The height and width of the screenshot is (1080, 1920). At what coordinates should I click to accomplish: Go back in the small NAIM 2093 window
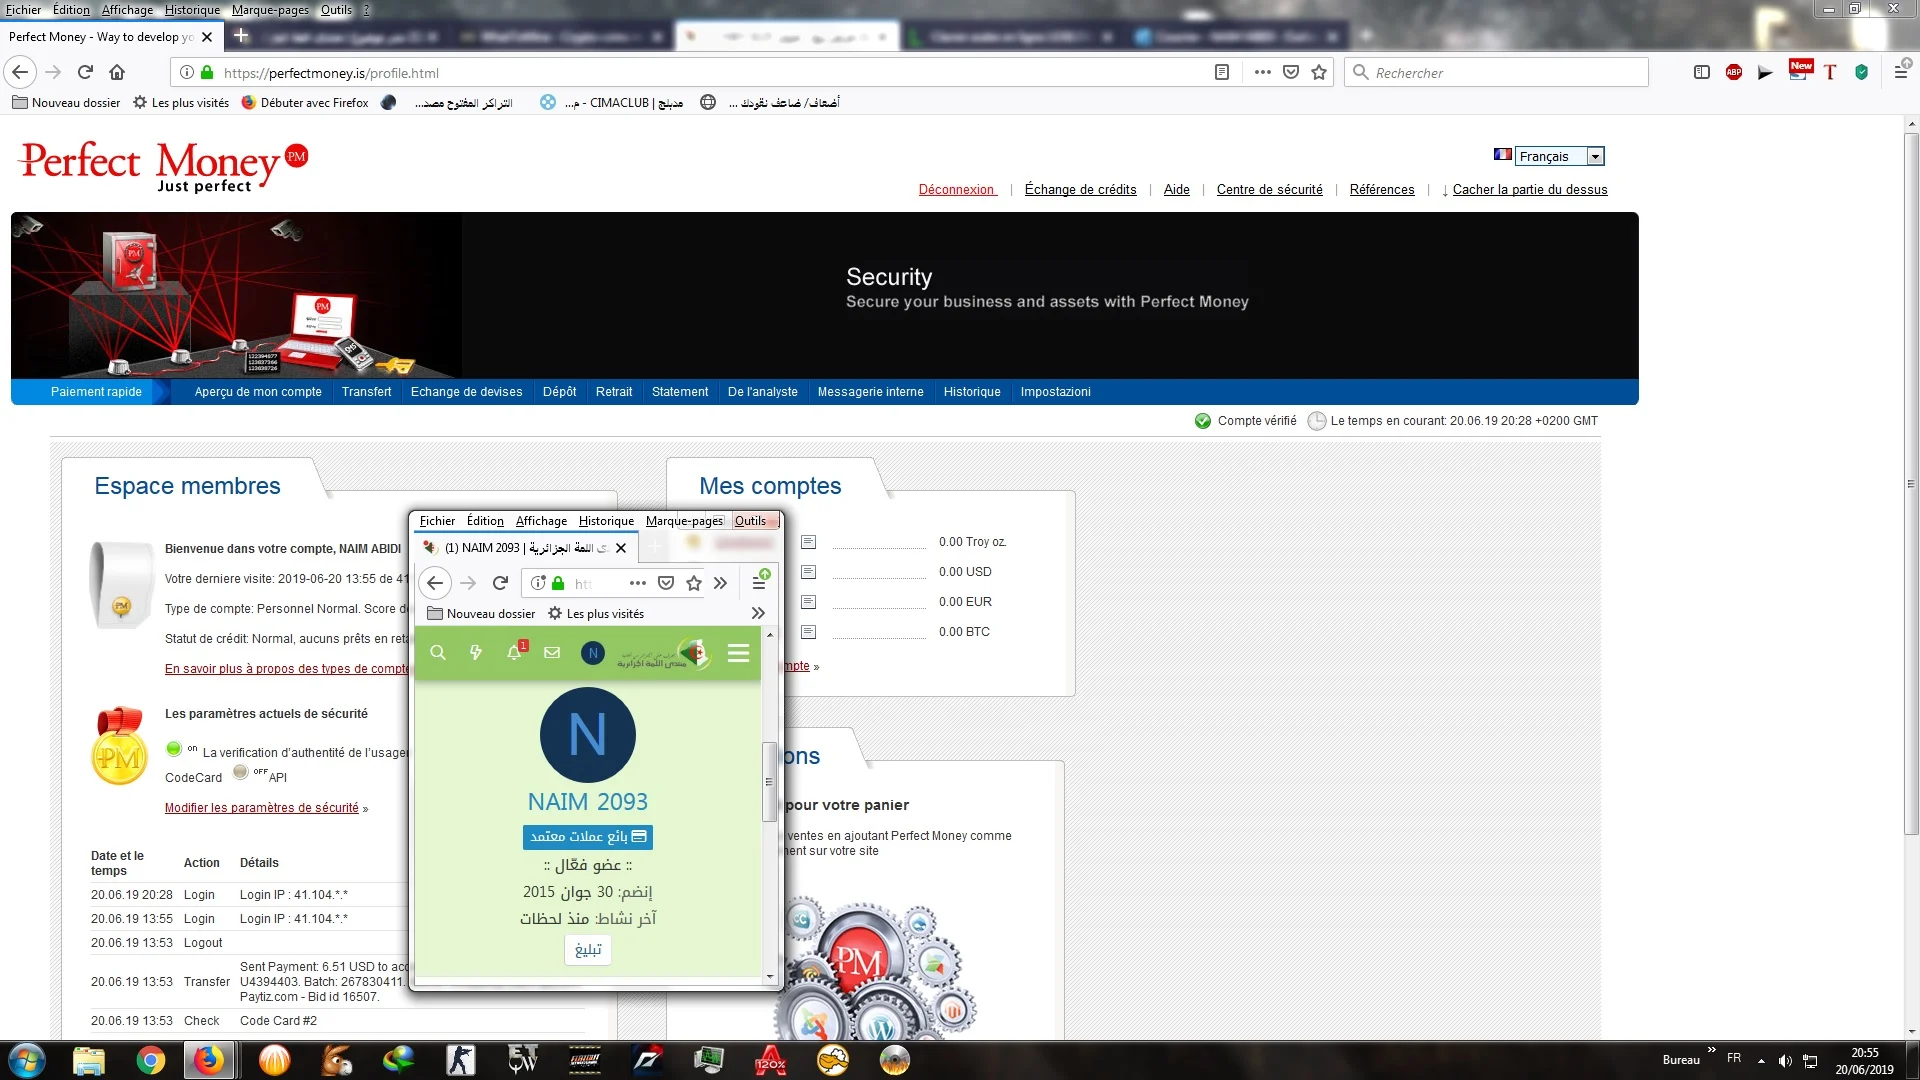435,583
